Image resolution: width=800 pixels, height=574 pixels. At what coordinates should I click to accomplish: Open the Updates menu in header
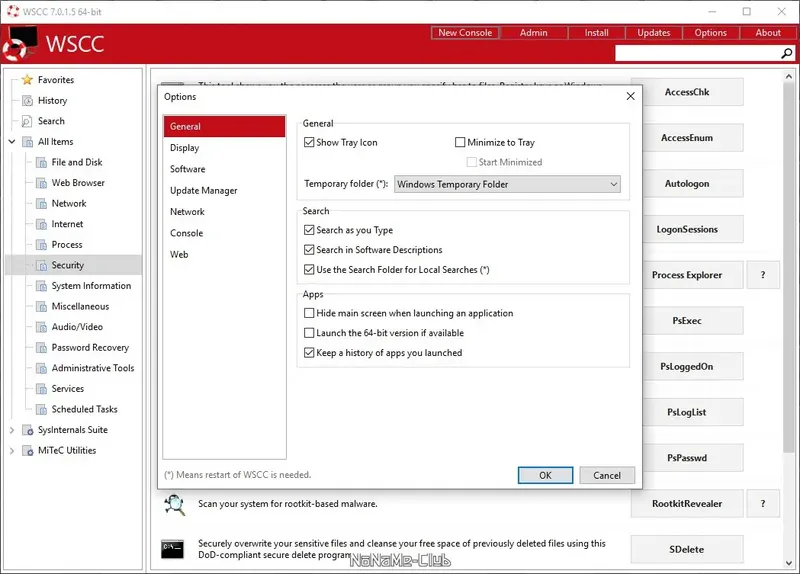tap(654, 33)
